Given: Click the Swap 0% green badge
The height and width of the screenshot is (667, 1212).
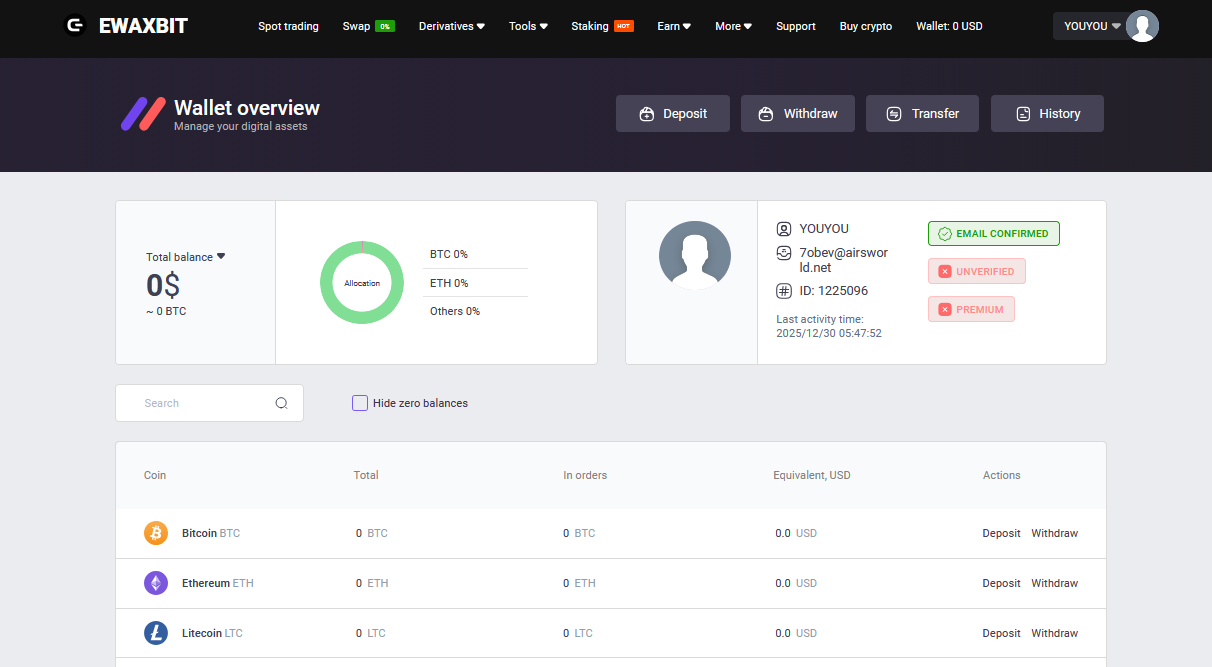Looking at the screenshot, I should click(385, 26).
